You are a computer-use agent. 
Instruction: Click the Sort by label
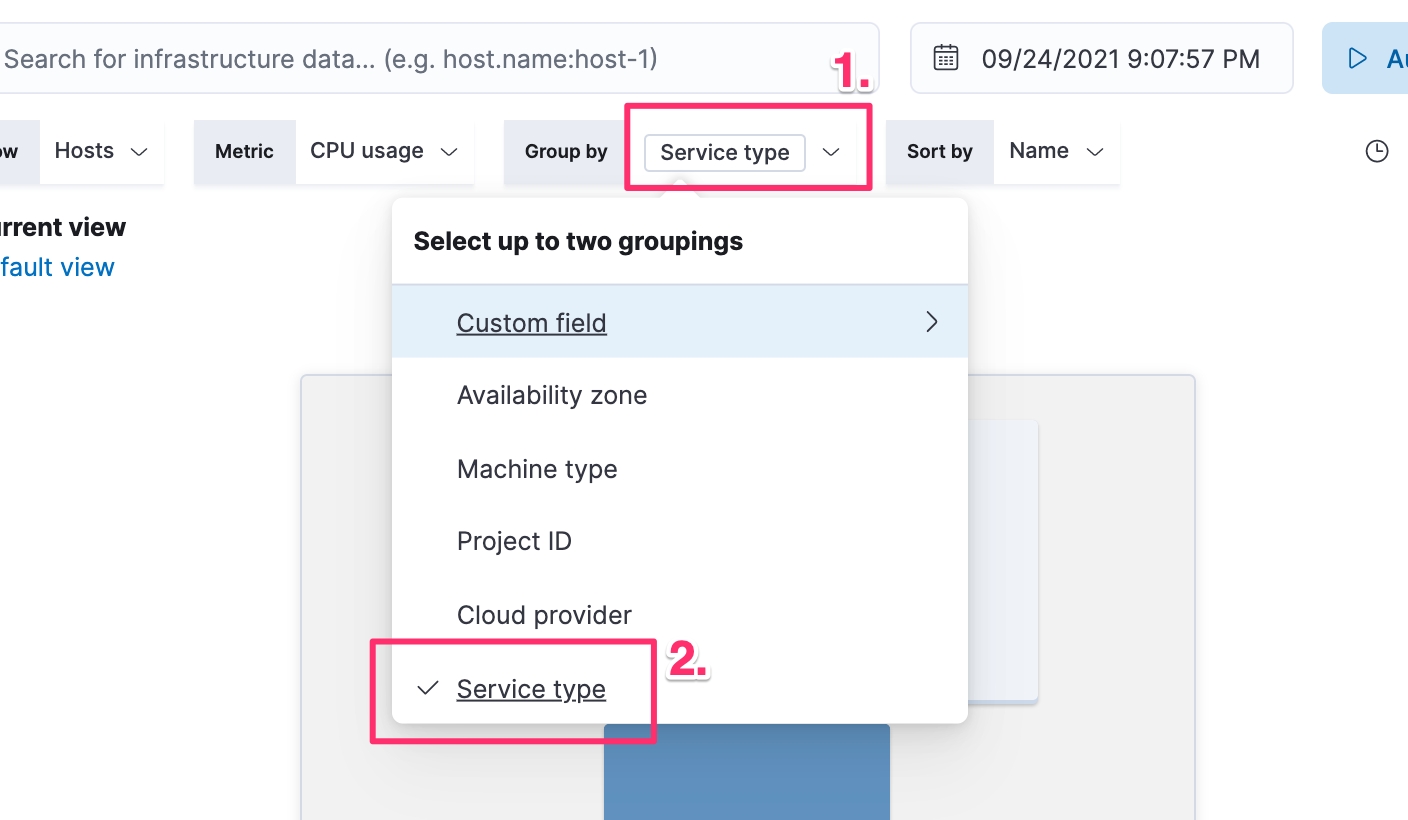(x=940, y=151)
